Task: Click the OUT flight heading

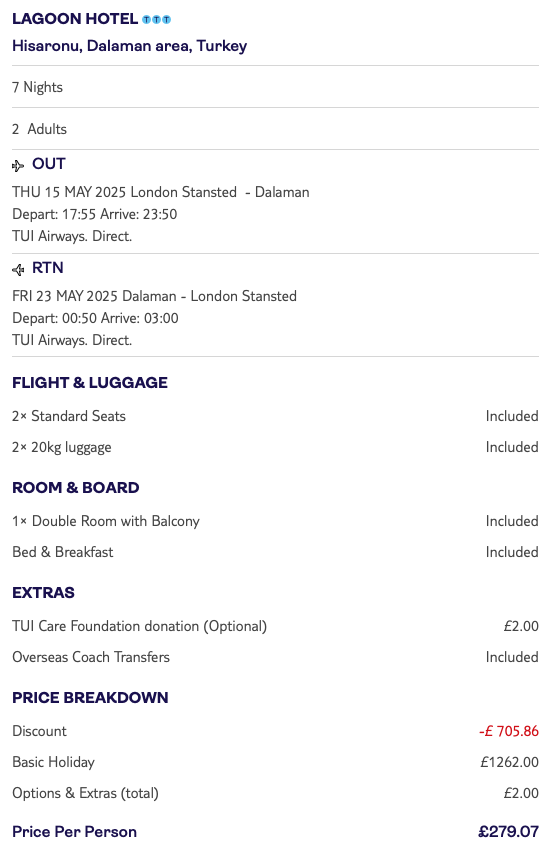Action: [49, 164]
